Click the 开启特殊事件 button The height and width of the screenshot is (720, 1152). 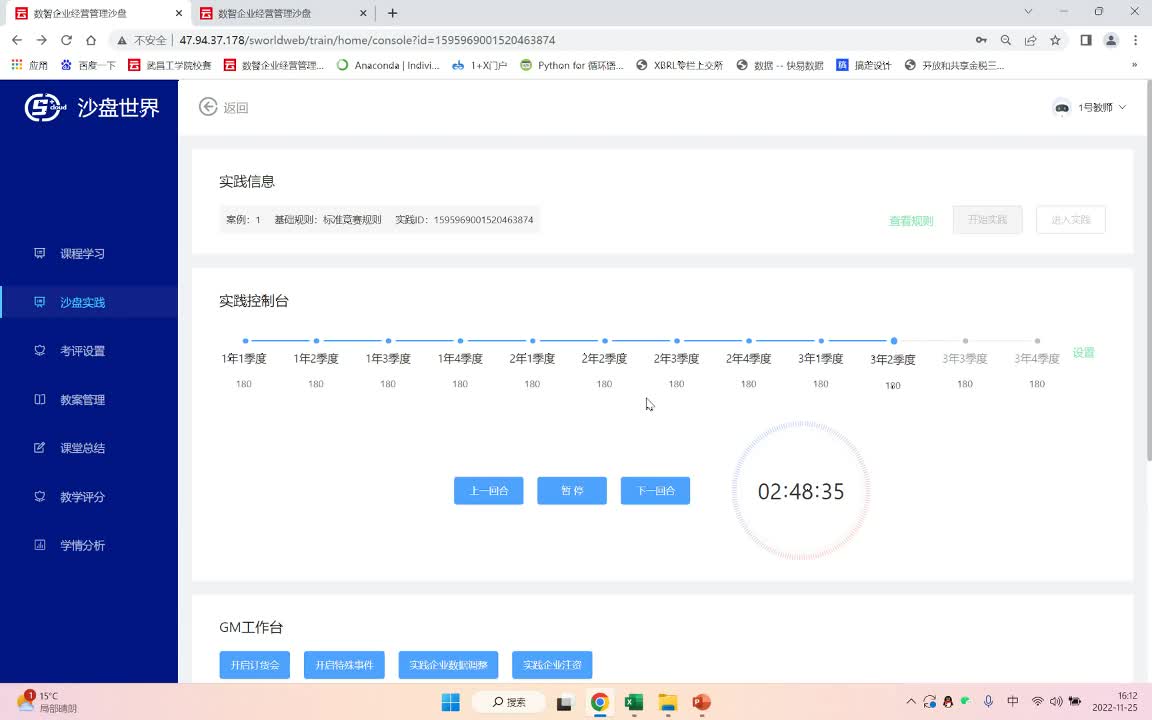[344, 665]
